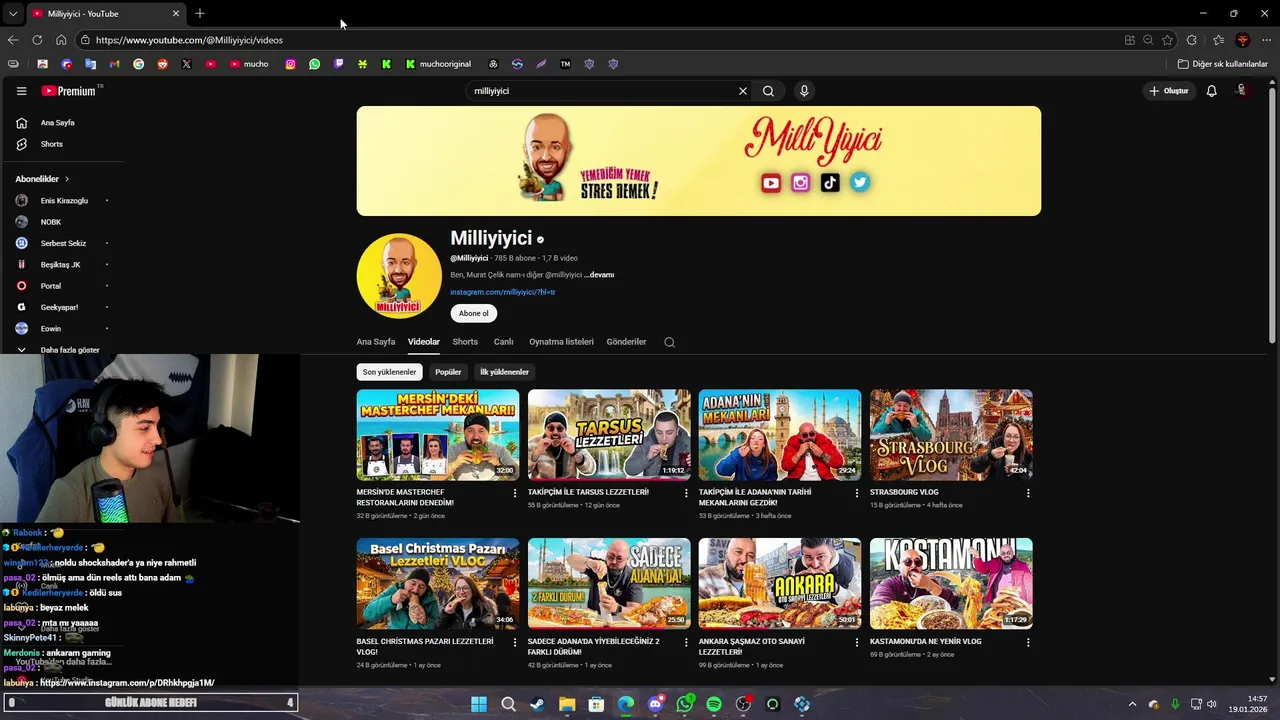This screenshot has width=1280, height=720.
Task: Open Spotify from the taskbar
Action: point(714,704)
